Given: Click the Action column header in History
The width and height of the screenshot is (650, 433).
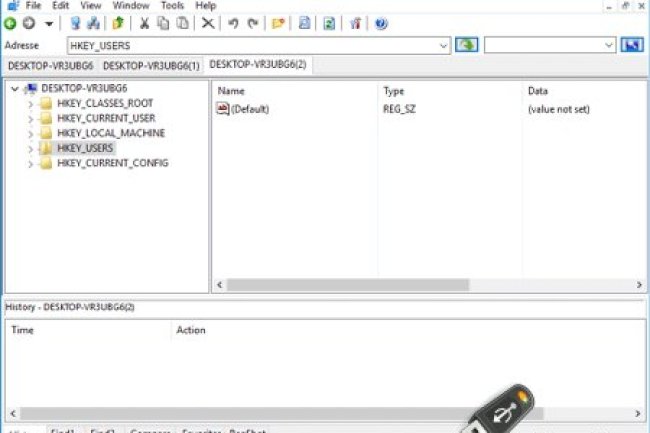Looking at the screenshot, I should tap(191, 329).
